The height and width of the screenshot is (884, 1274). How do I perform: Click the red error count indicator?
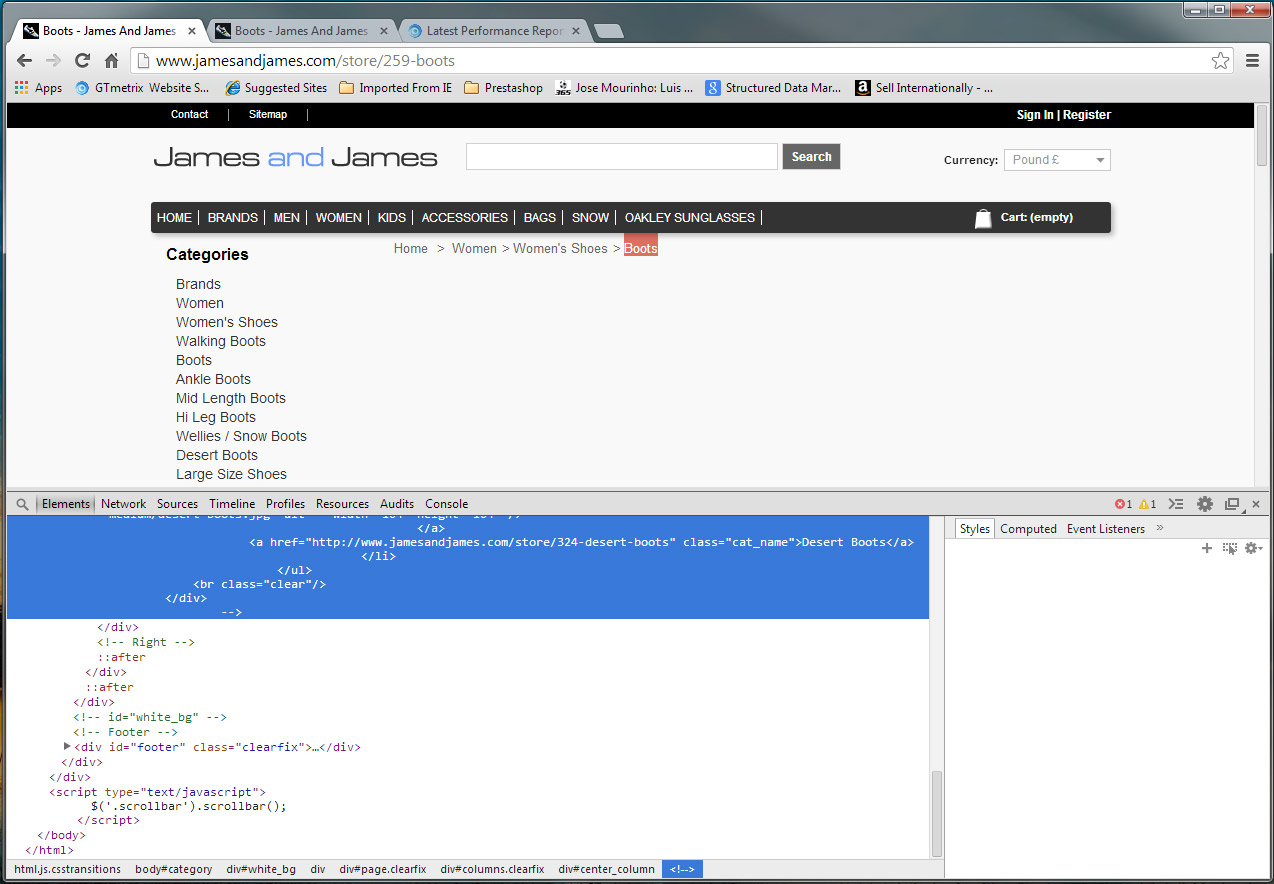pyautogui.click(x=1123, y=504)
